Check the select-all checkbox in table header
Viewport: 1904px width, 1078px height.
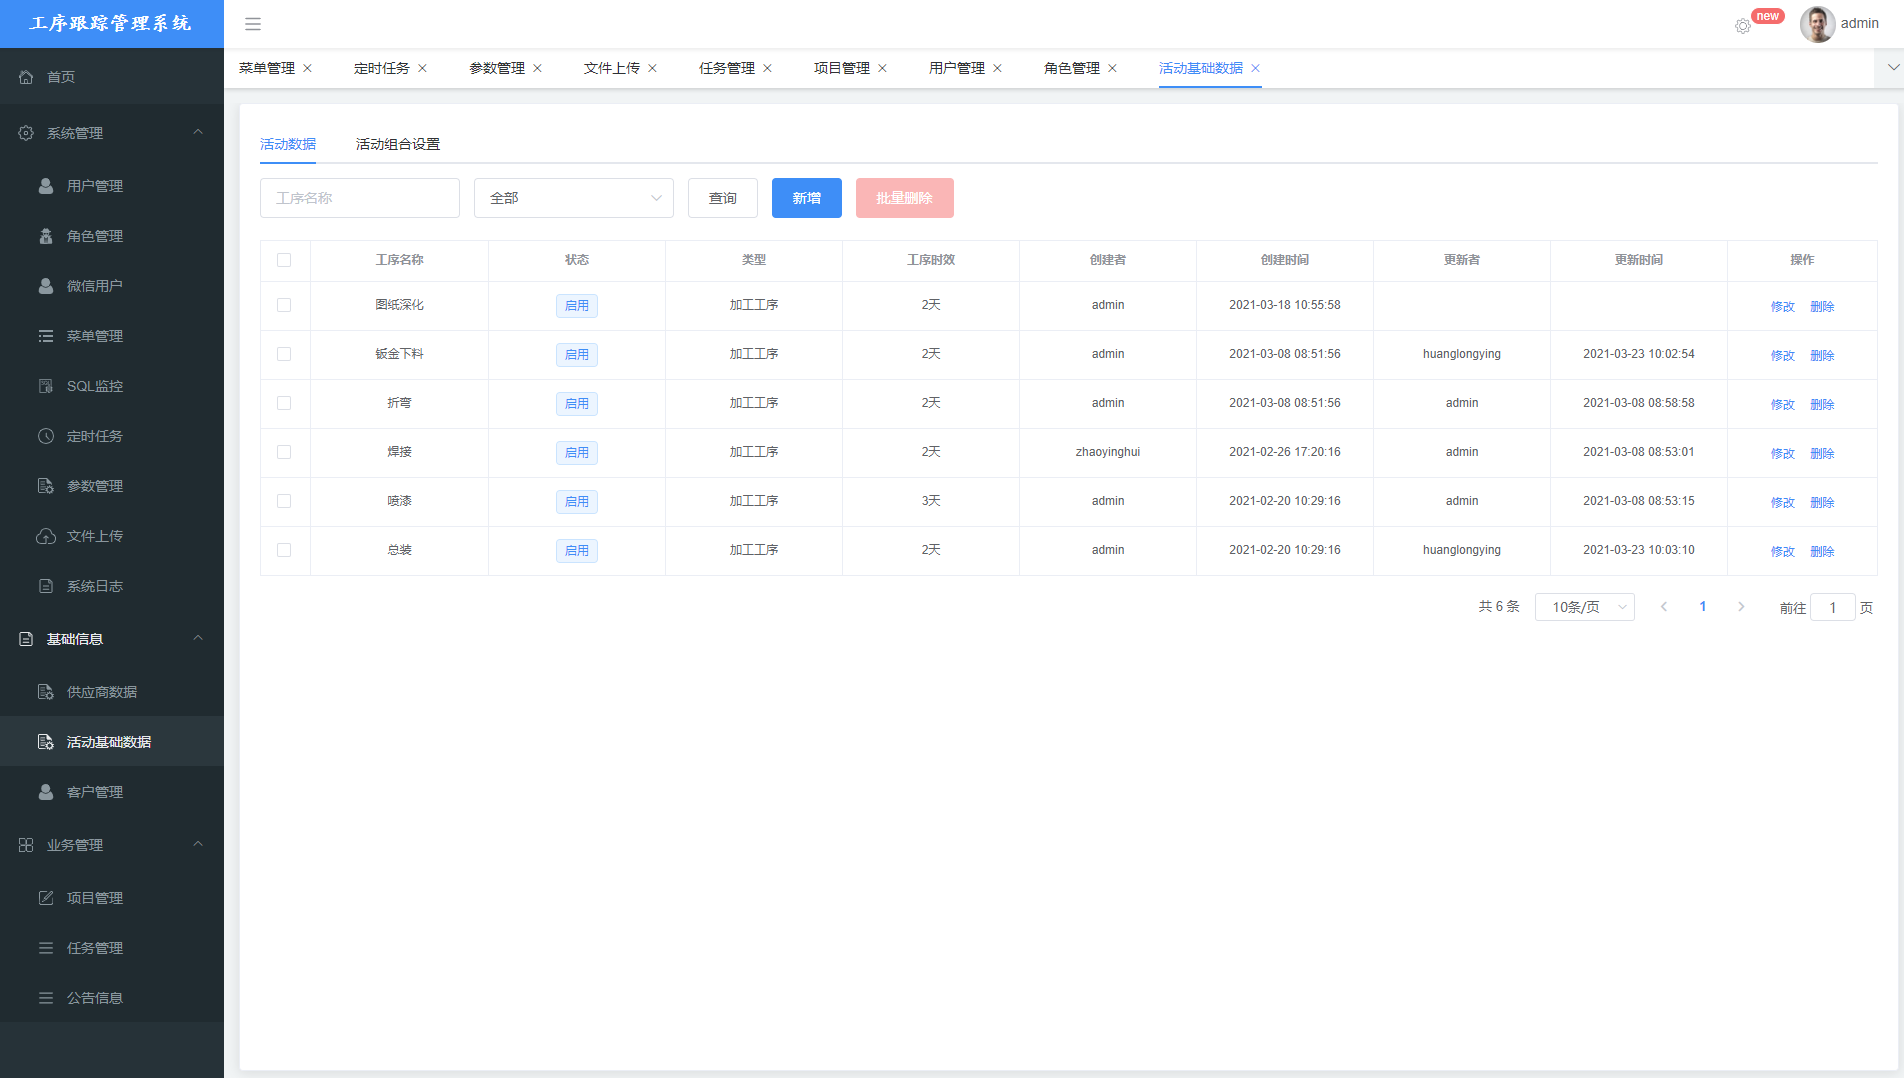pos(284,260)
